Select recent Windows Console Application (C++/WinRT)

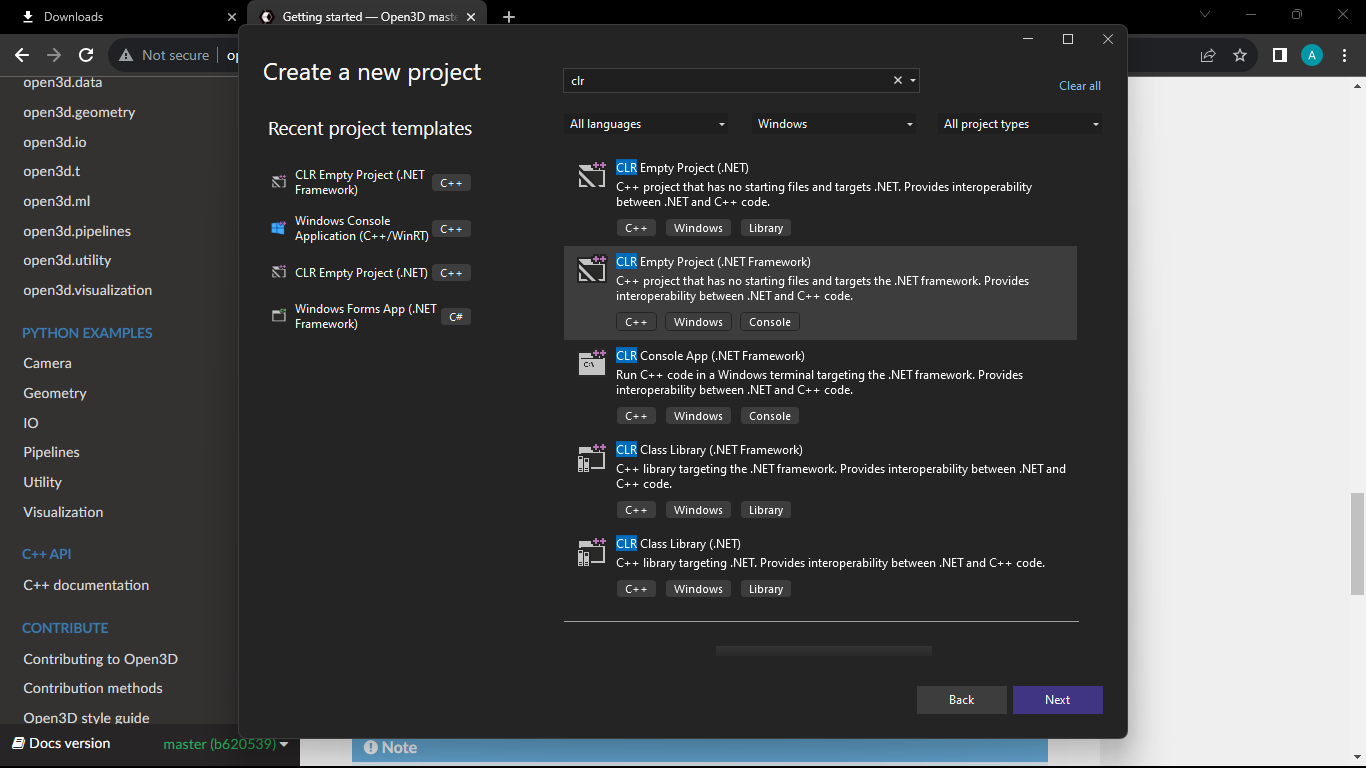pyautogui.click(x=371, y=228)
